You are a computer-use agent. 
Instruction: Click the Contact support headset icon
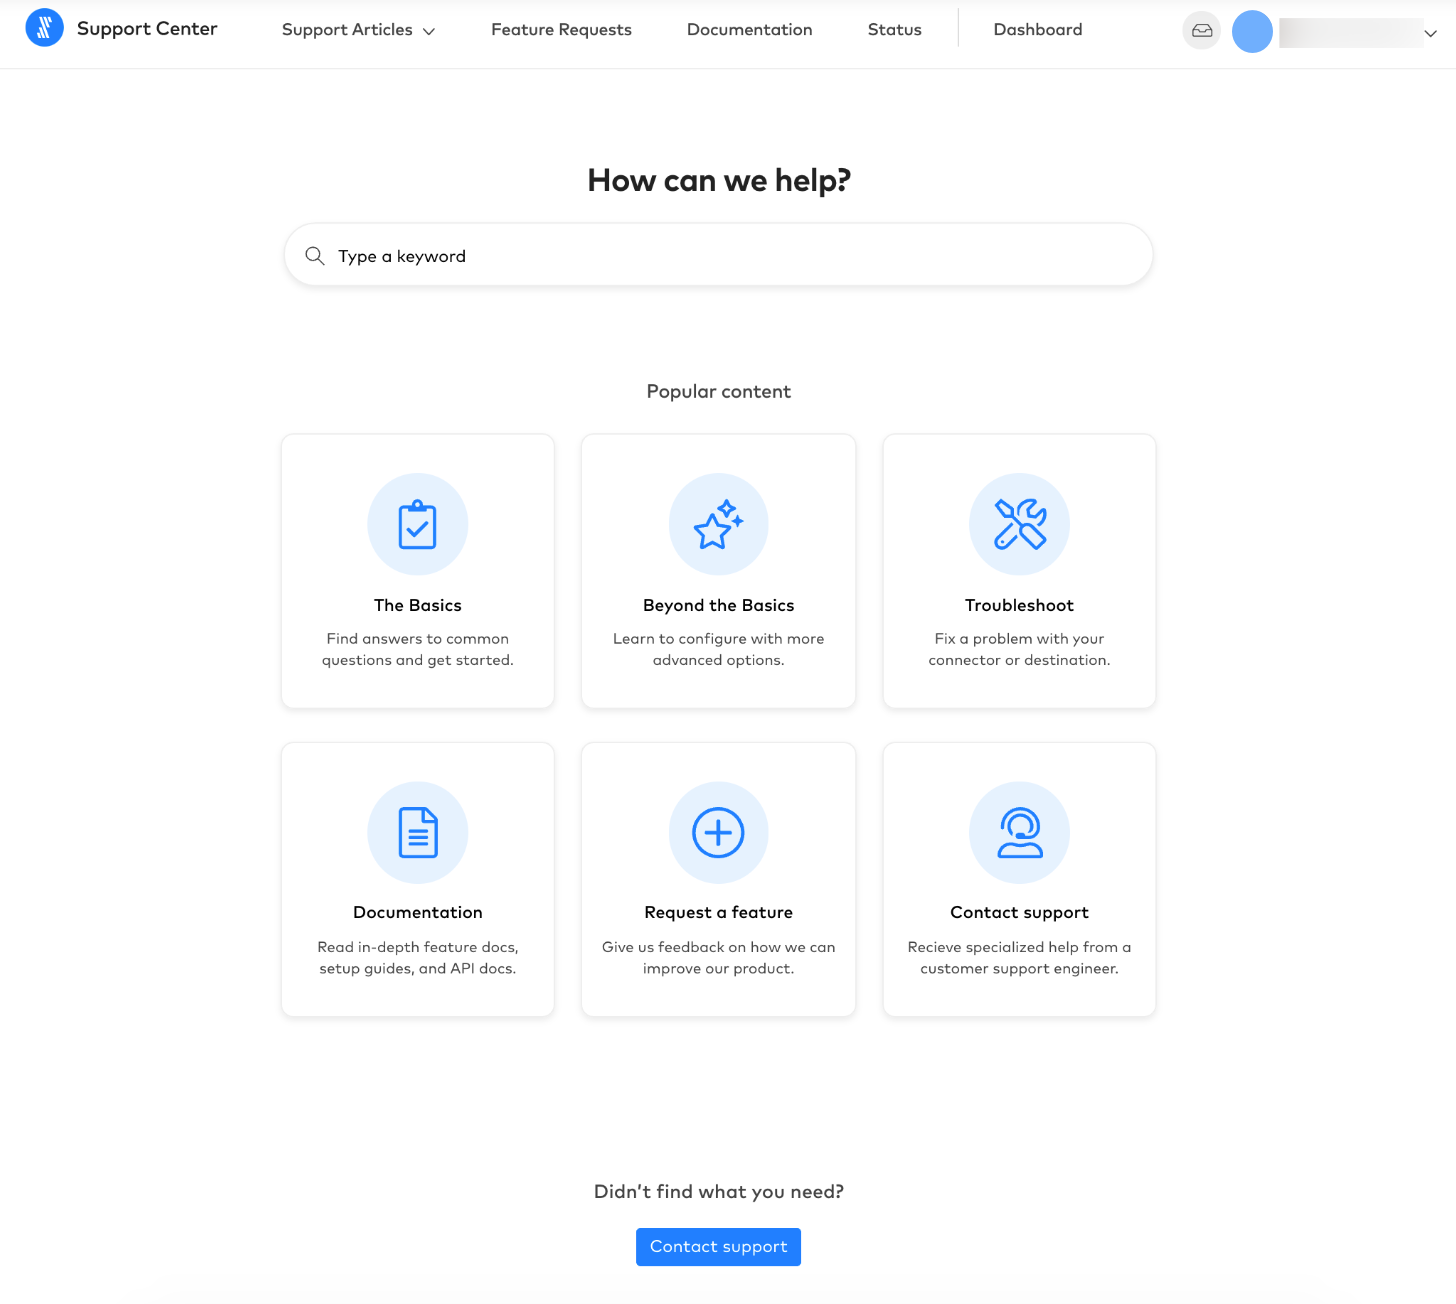point(1020,832)
